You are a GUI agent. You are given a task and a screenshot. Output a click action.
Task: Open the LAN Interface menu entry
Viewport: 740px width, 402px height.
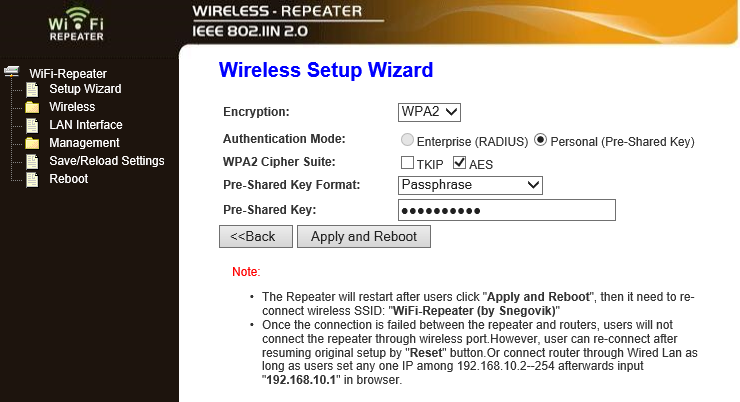[x=86, y=125]
